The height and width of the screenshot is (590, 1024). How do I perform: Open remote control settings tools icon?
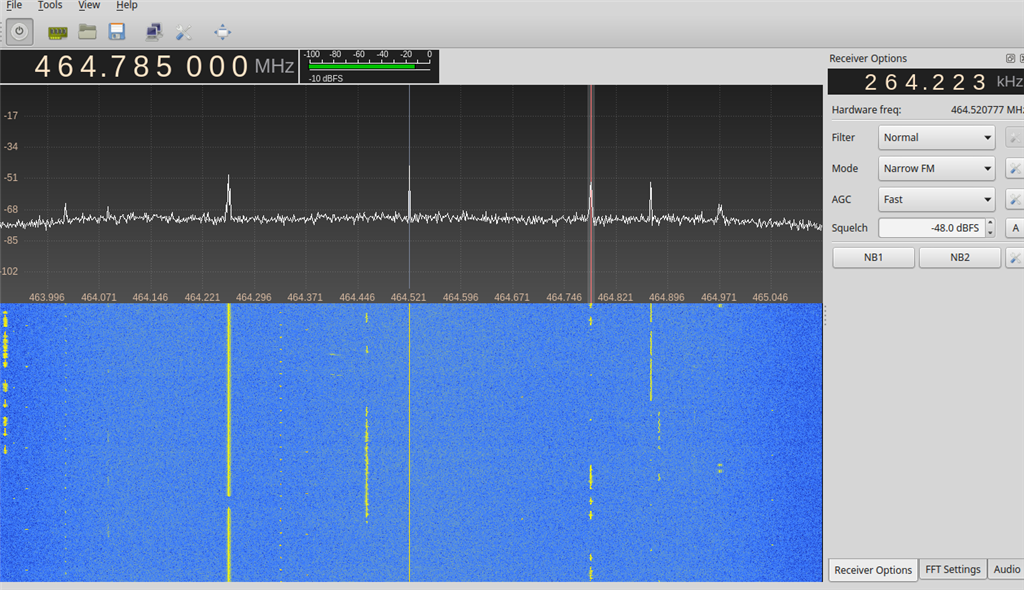coord(184,33)
